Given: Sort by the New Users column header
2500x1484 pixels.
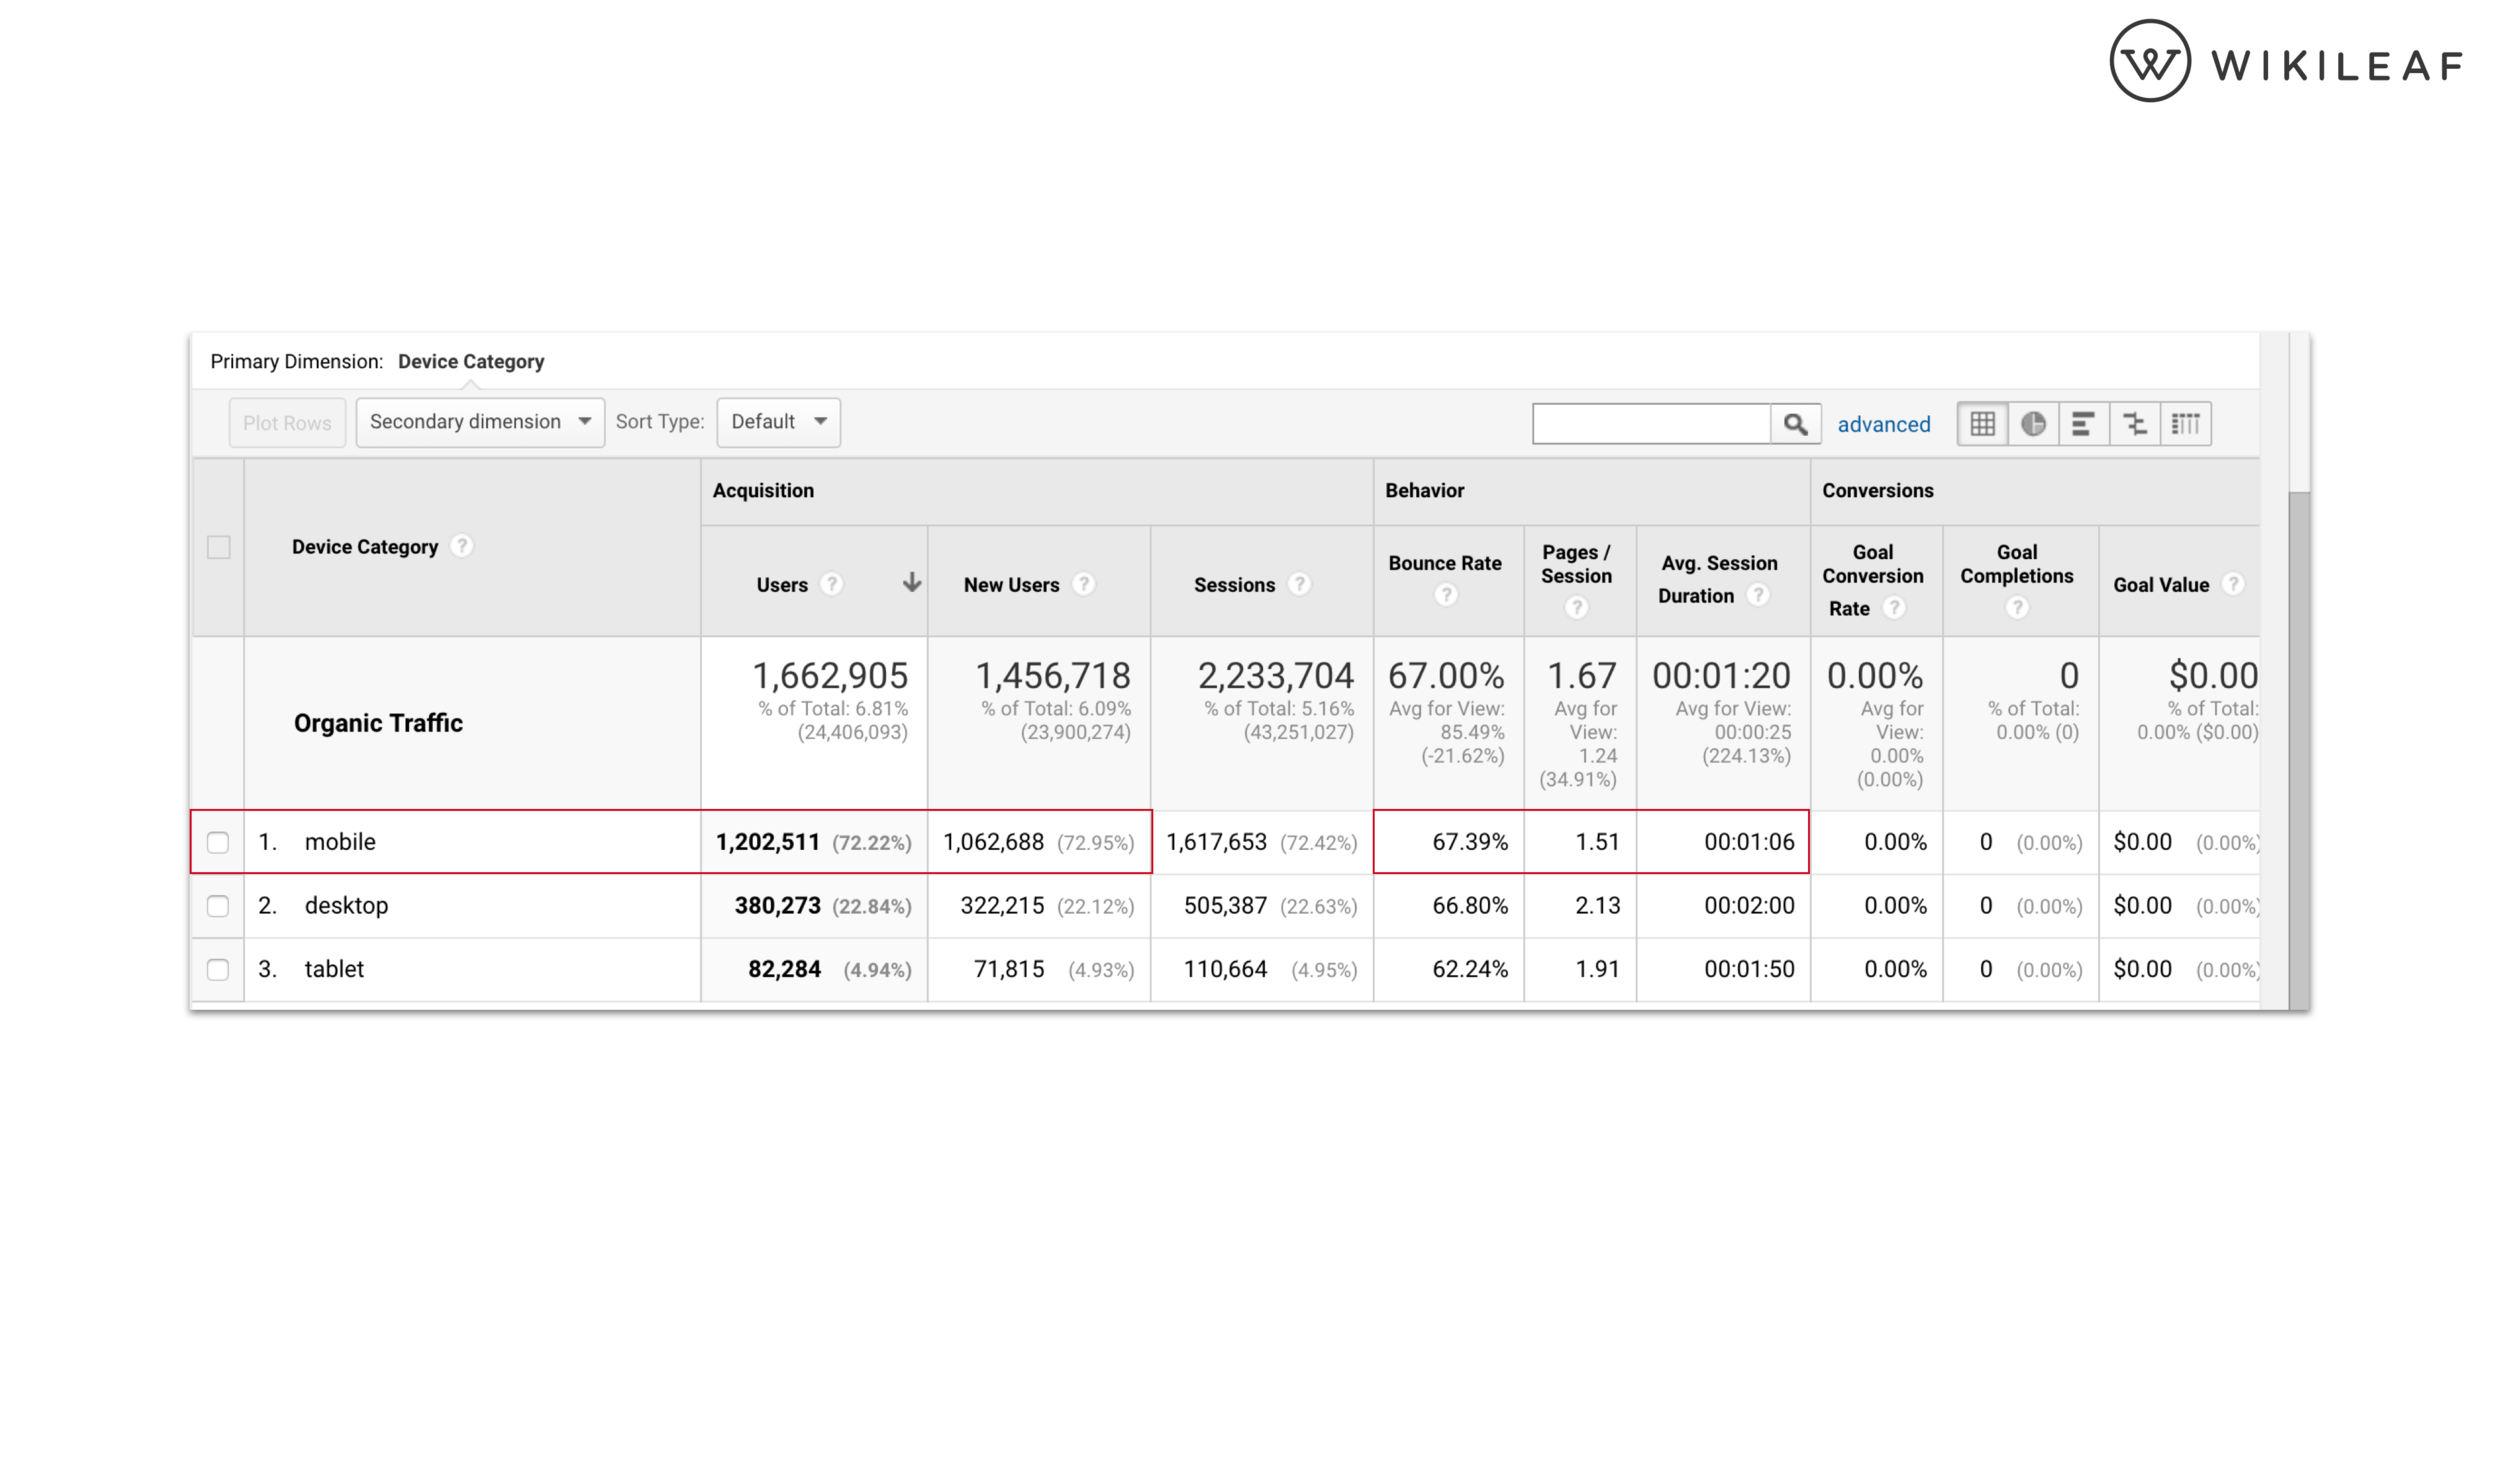Looking at the screenshot, I should [x=1011, y=585].
